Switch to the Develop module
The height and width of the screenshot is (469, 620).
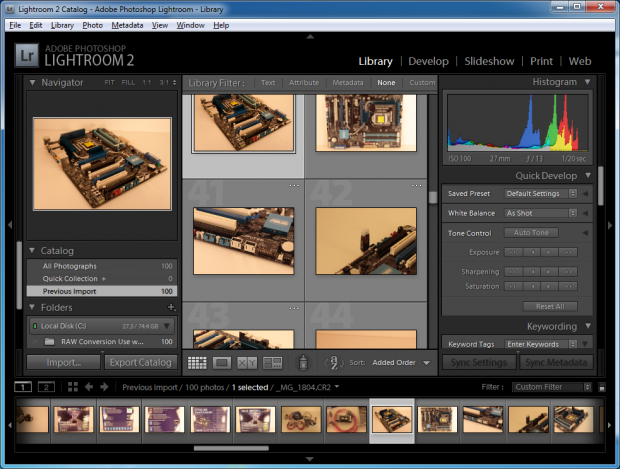(428, 61)
